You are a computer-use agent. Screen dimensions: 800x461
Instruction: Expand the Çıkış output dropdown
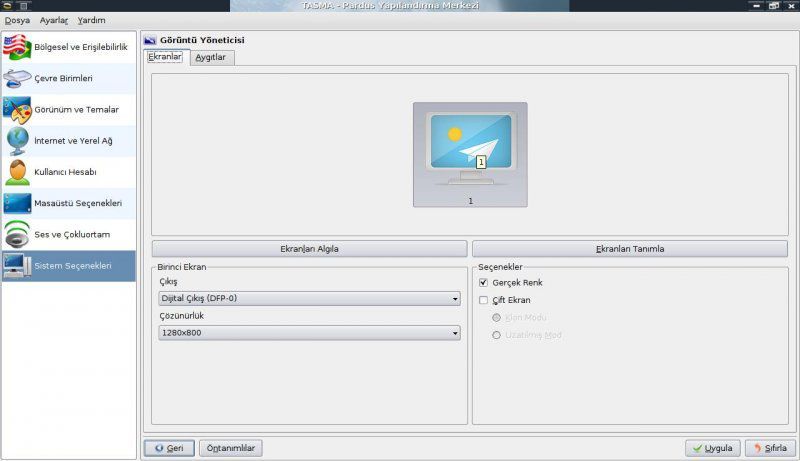[309, 298]
